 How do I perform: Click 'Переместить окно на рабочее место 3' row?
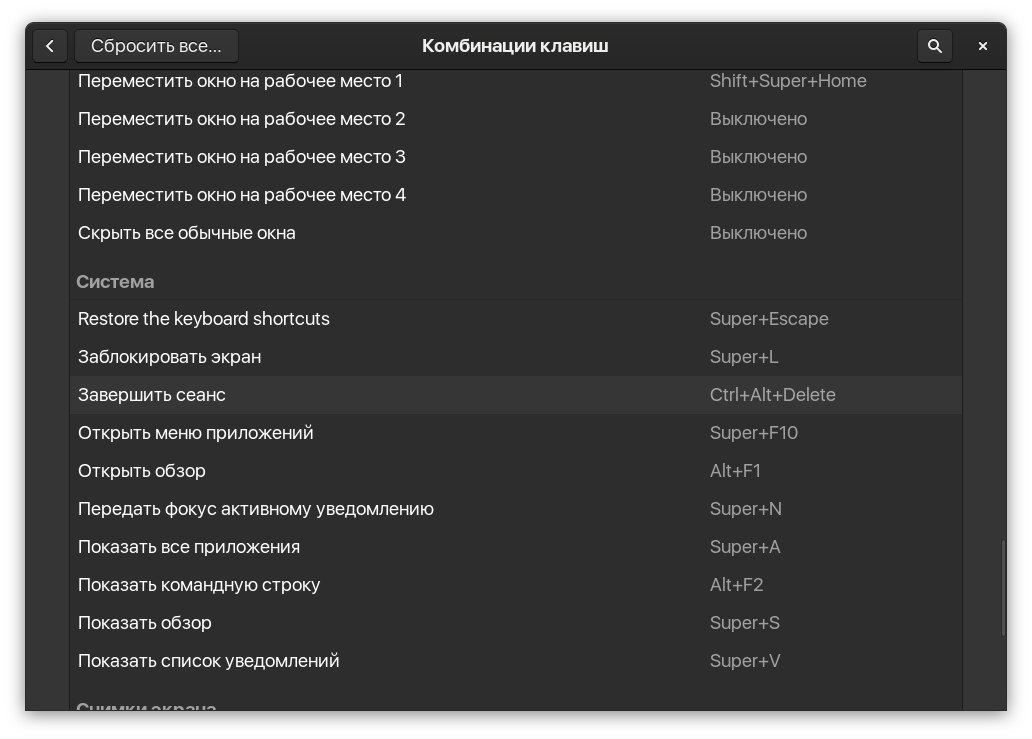515,157
